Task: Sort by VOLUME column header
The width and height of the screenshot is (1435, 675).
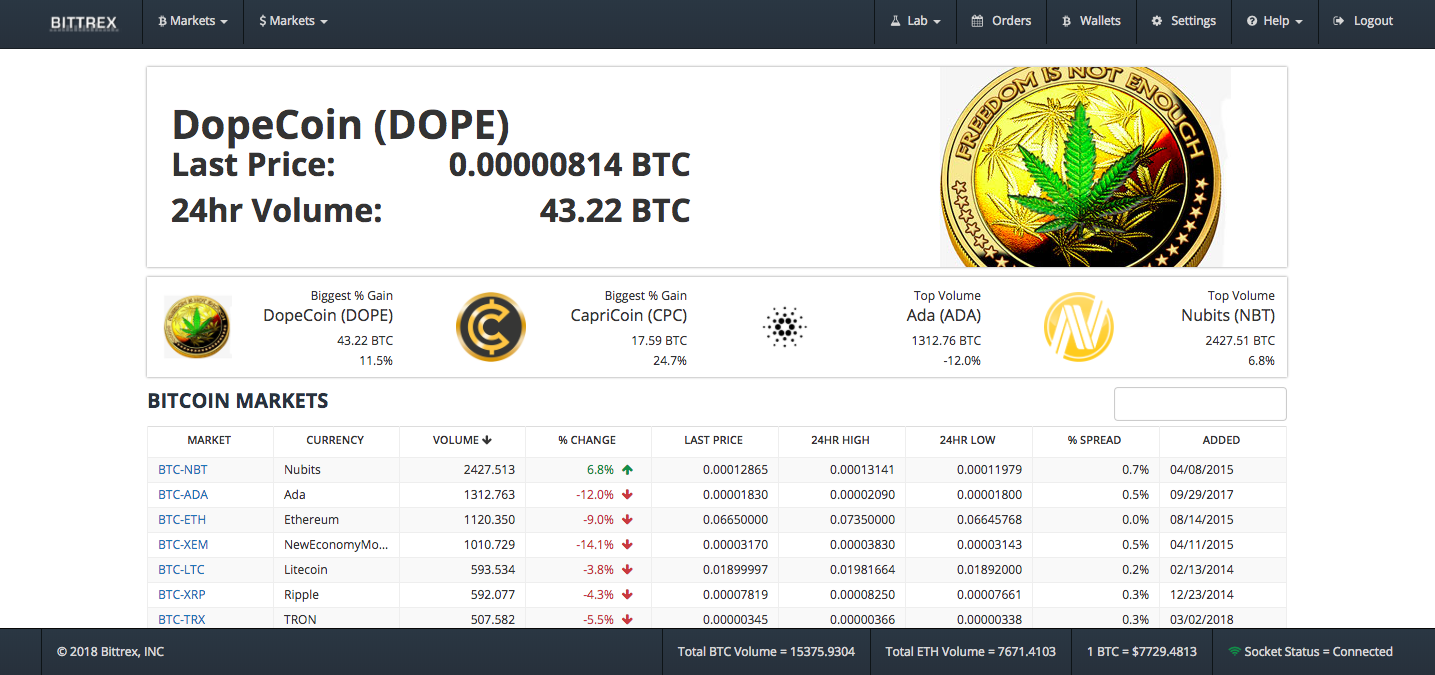Action: 461,440
